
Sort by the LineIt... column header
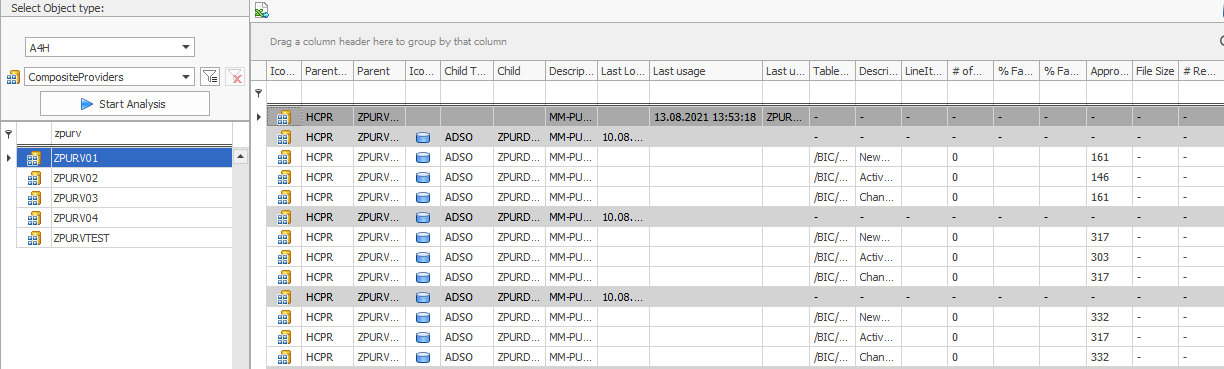coord(924,71)
